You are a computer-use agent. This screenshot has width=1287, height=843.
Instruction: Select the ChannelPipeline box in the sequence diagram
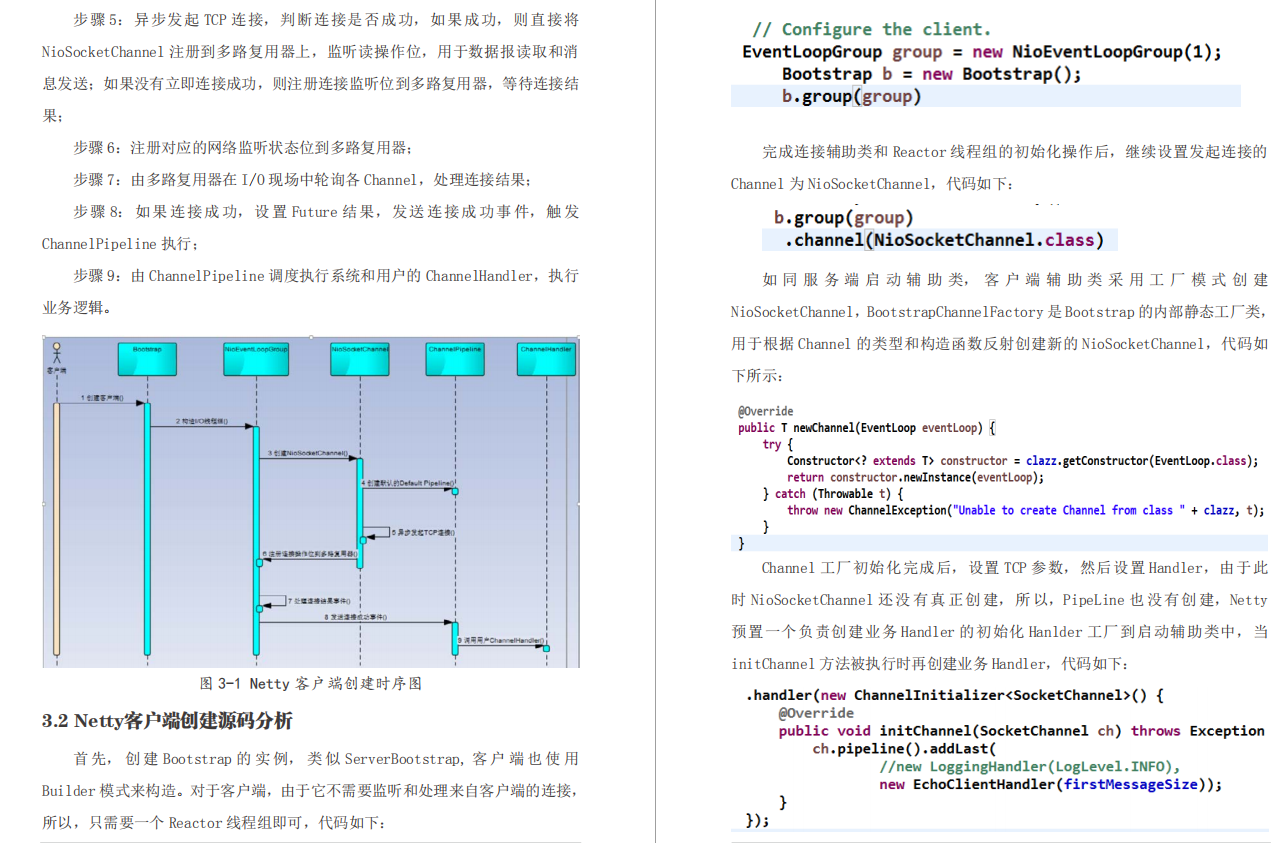pos(455,359)
